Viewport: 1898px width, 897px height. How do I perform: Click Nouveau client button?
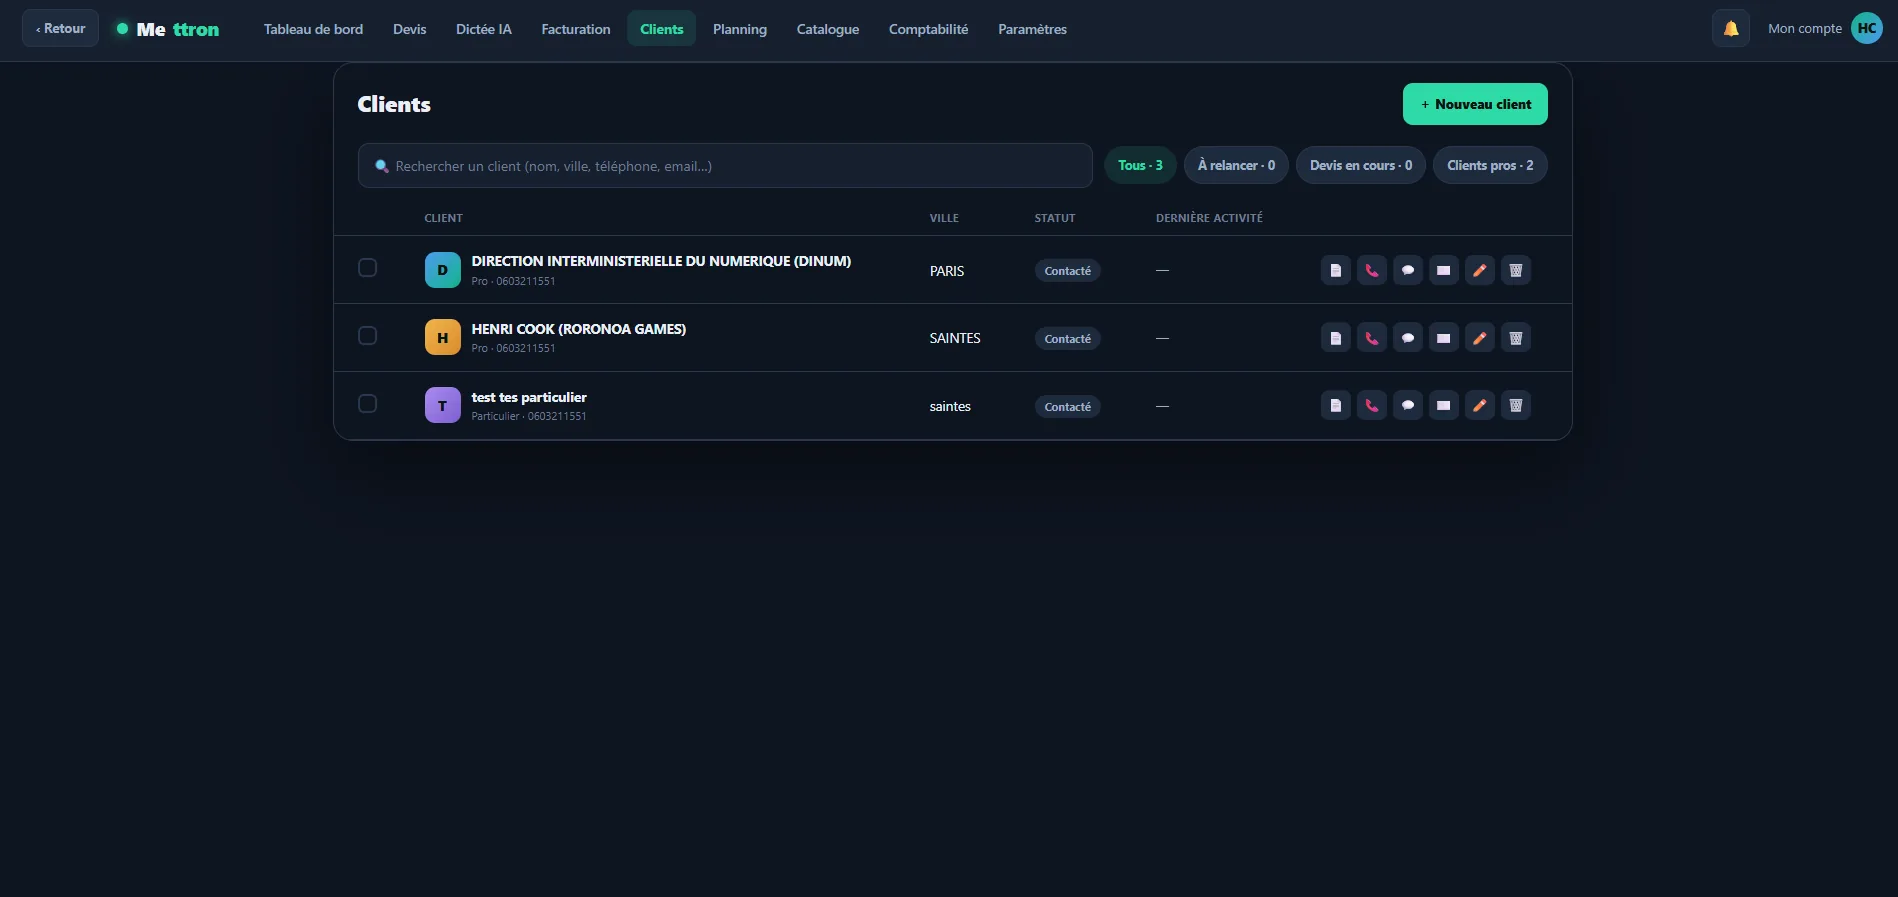[x=1475, y=104]
